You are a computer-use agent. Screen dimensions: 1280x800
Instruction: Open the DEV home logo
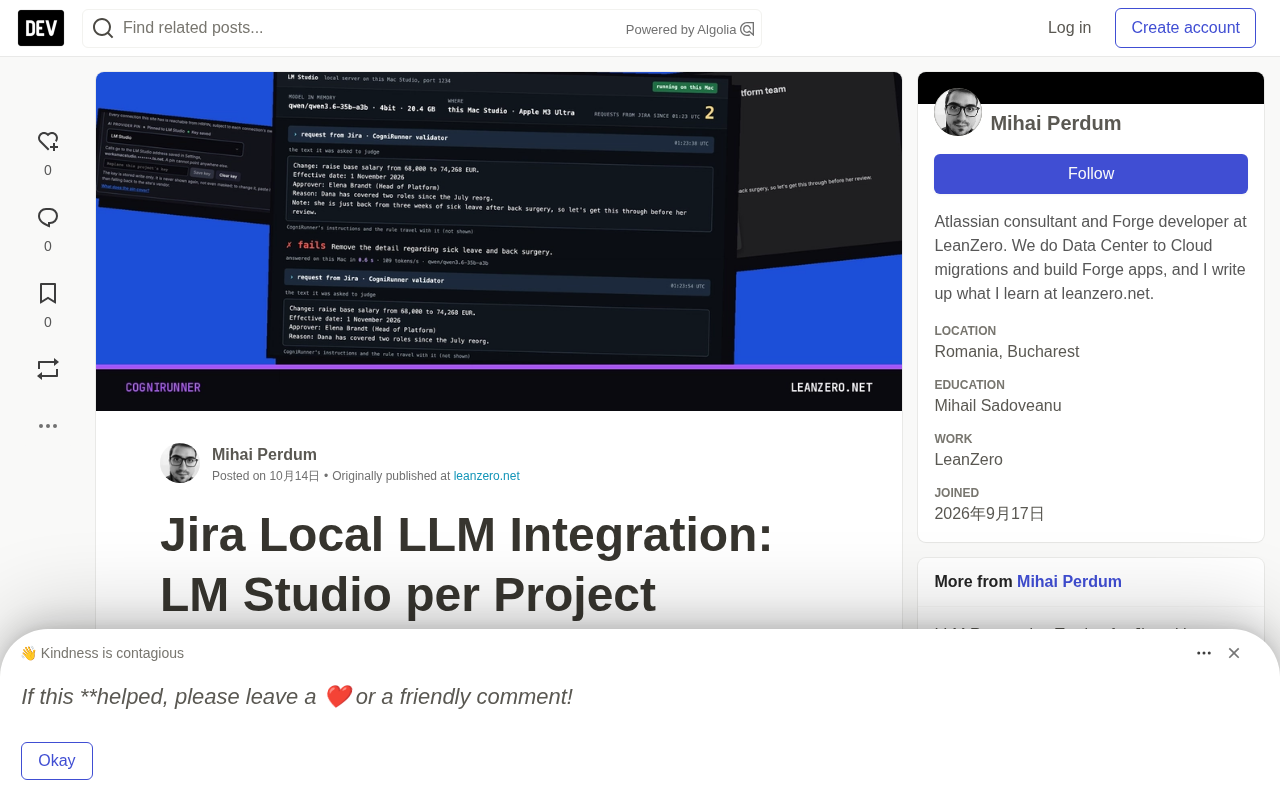pos(41,28)
